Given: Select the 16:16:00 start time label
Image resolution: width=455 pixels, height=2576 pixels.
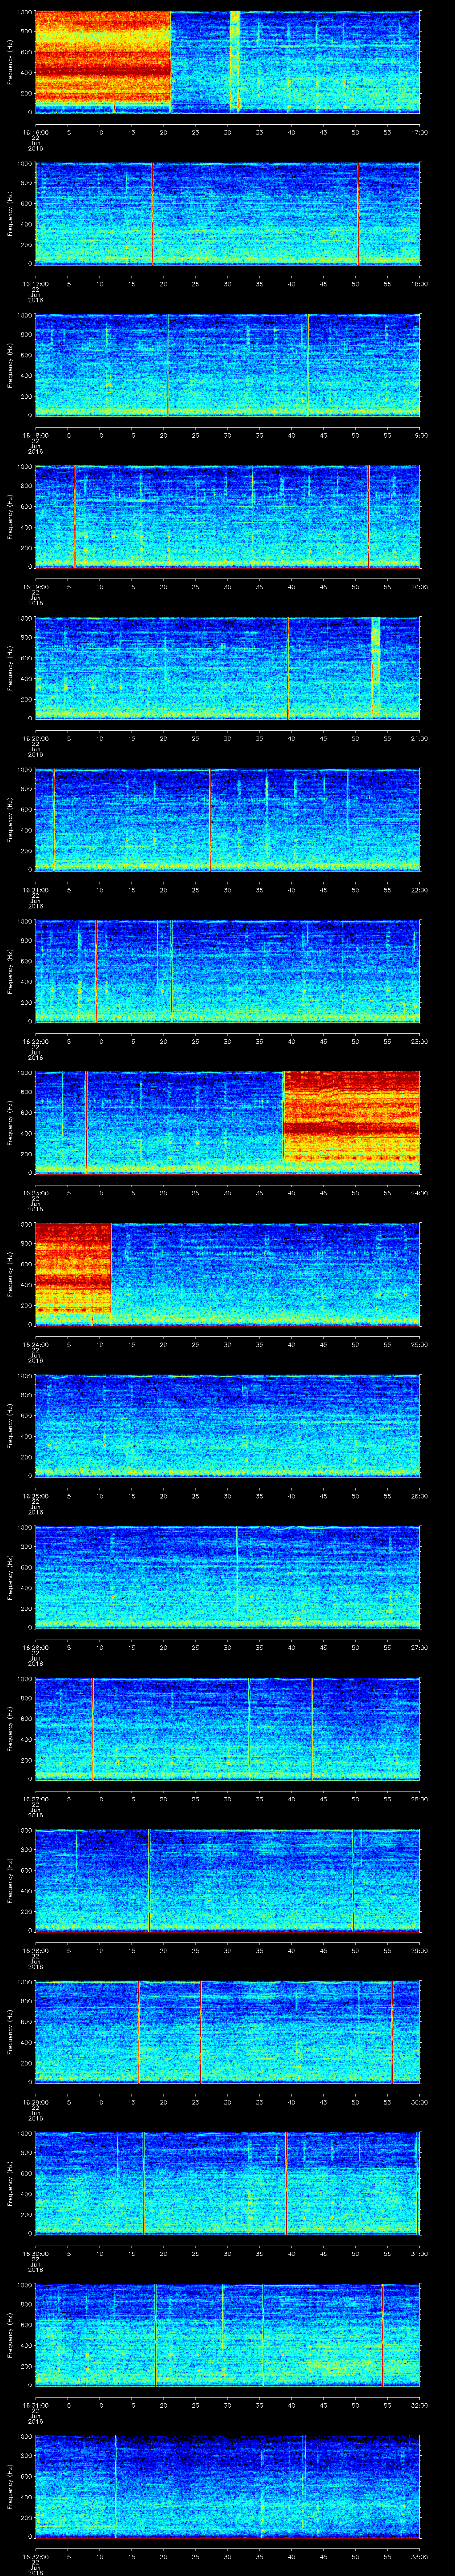Looking at the screenshot, I should [35, 132].
